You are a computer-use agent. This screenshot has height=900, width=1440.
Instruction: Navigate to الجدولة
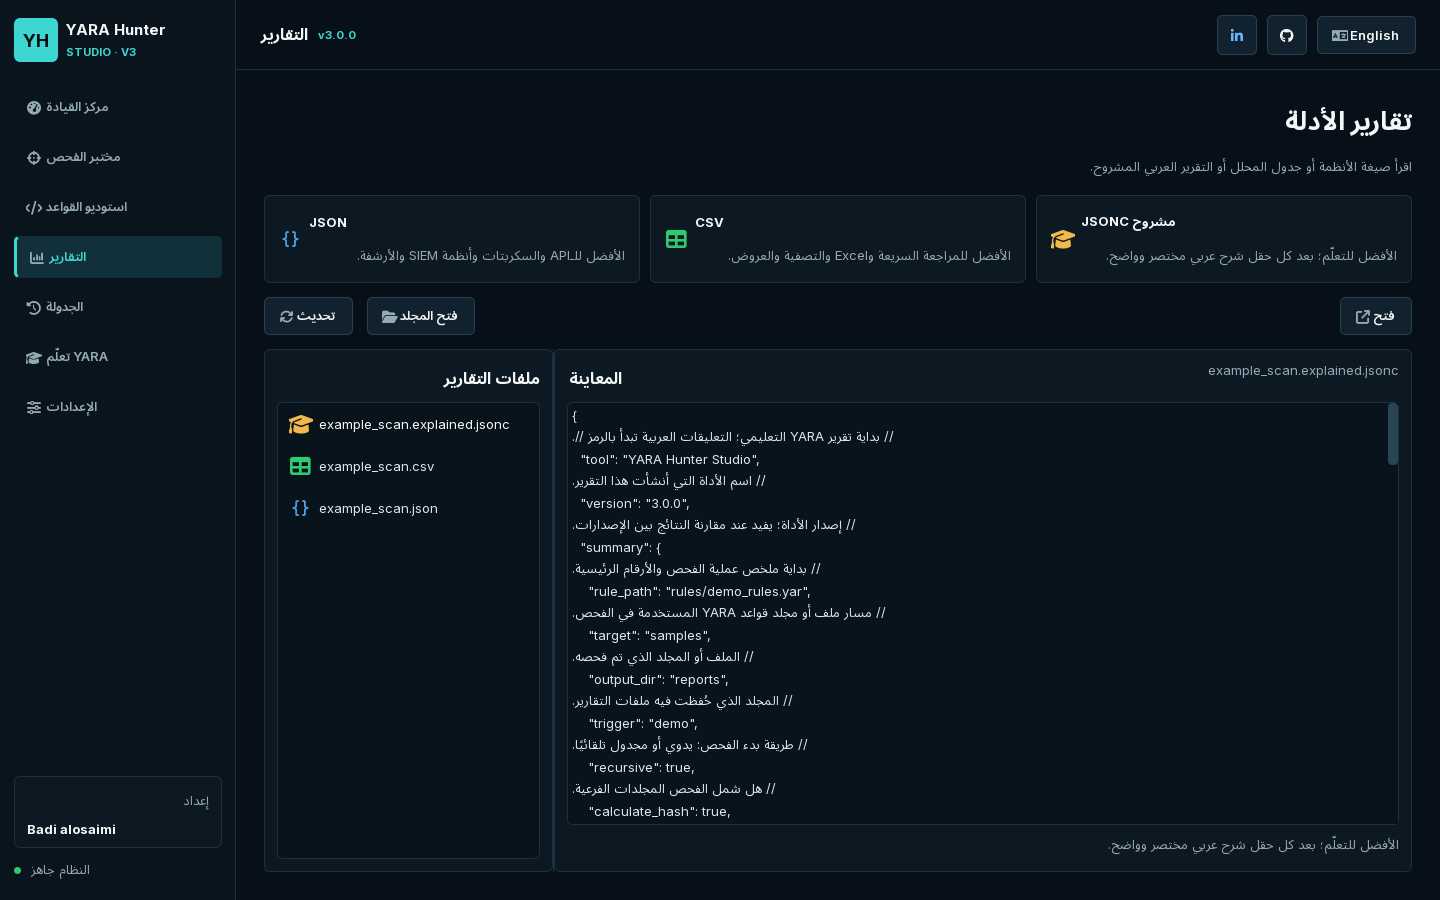118,307
